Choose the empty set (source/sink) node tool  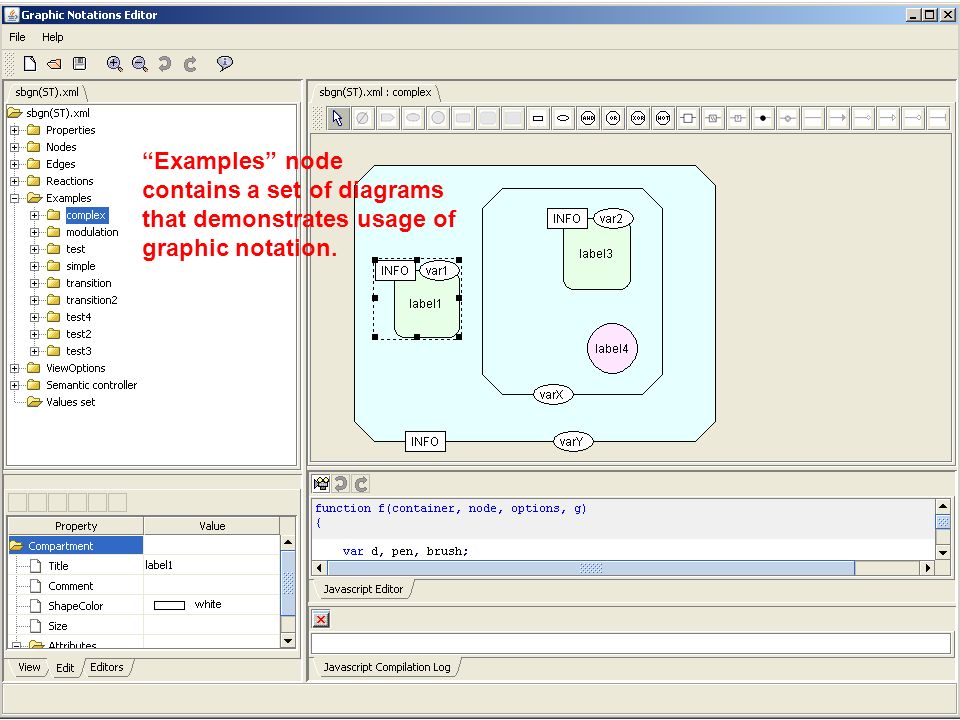click(362, 118)
